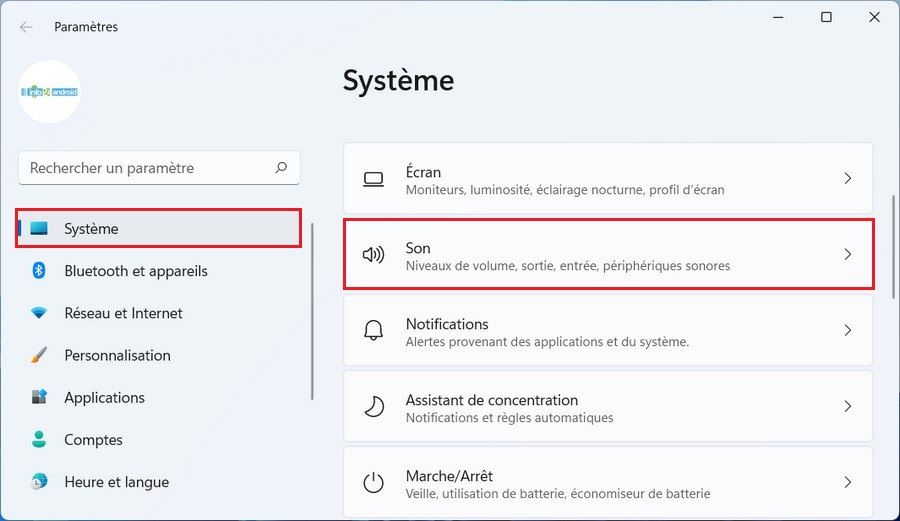Screen dimensions: 900x521
Task: Open the user profile avatar
Action: click(x=49, y=92)
